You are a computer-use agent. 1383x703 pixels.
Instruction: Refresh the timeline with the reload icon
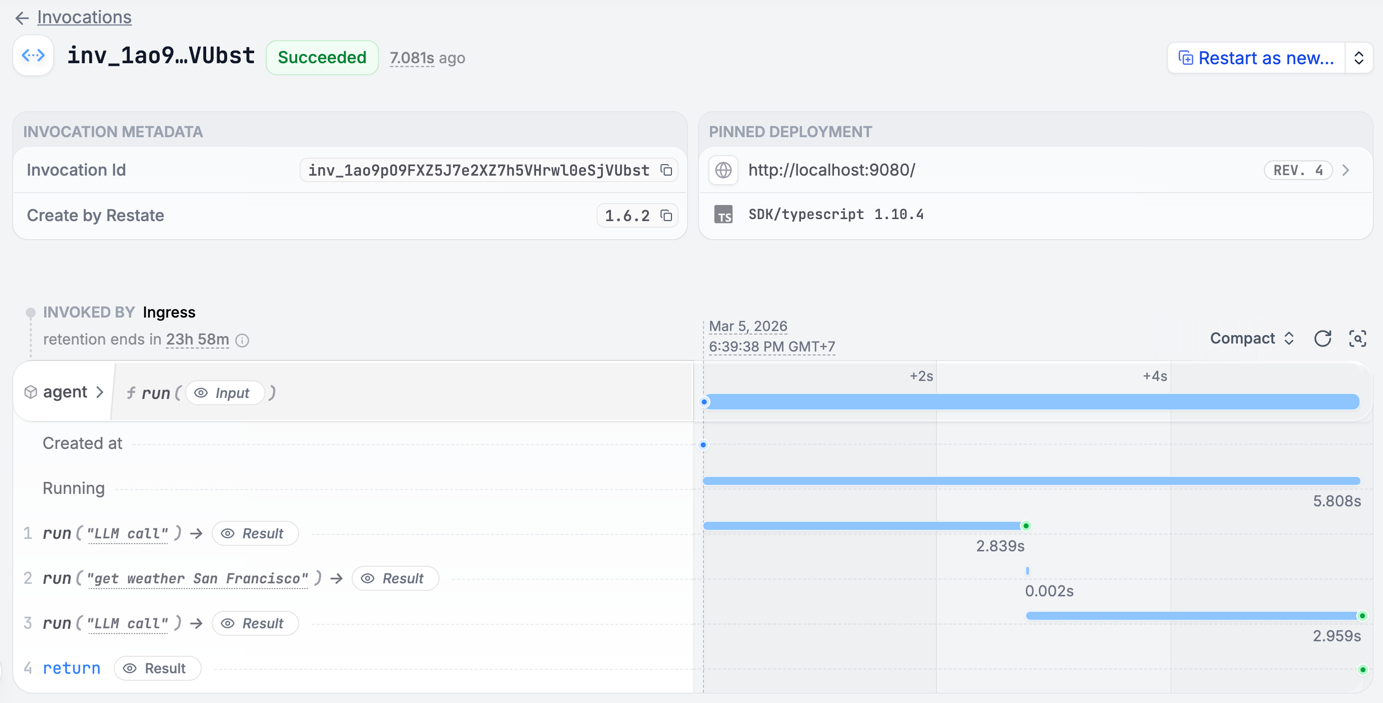tap(1323, 339)
